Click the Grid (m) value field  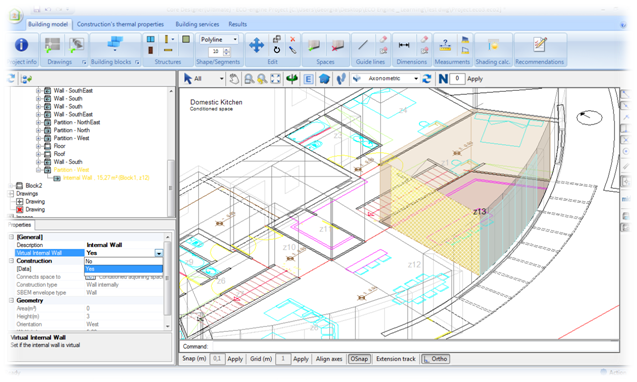[283, 359]
